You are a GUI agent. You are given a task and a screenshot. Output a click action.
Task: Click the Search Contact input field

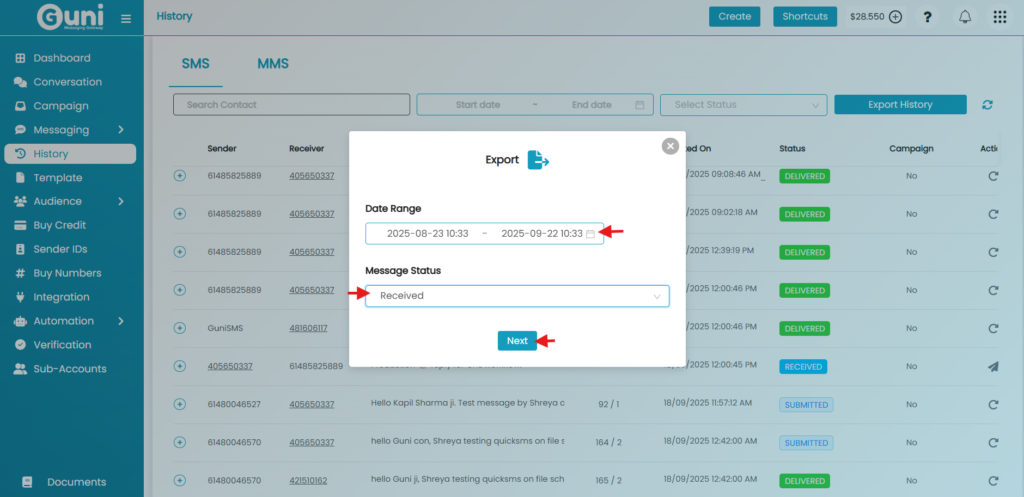291,105
